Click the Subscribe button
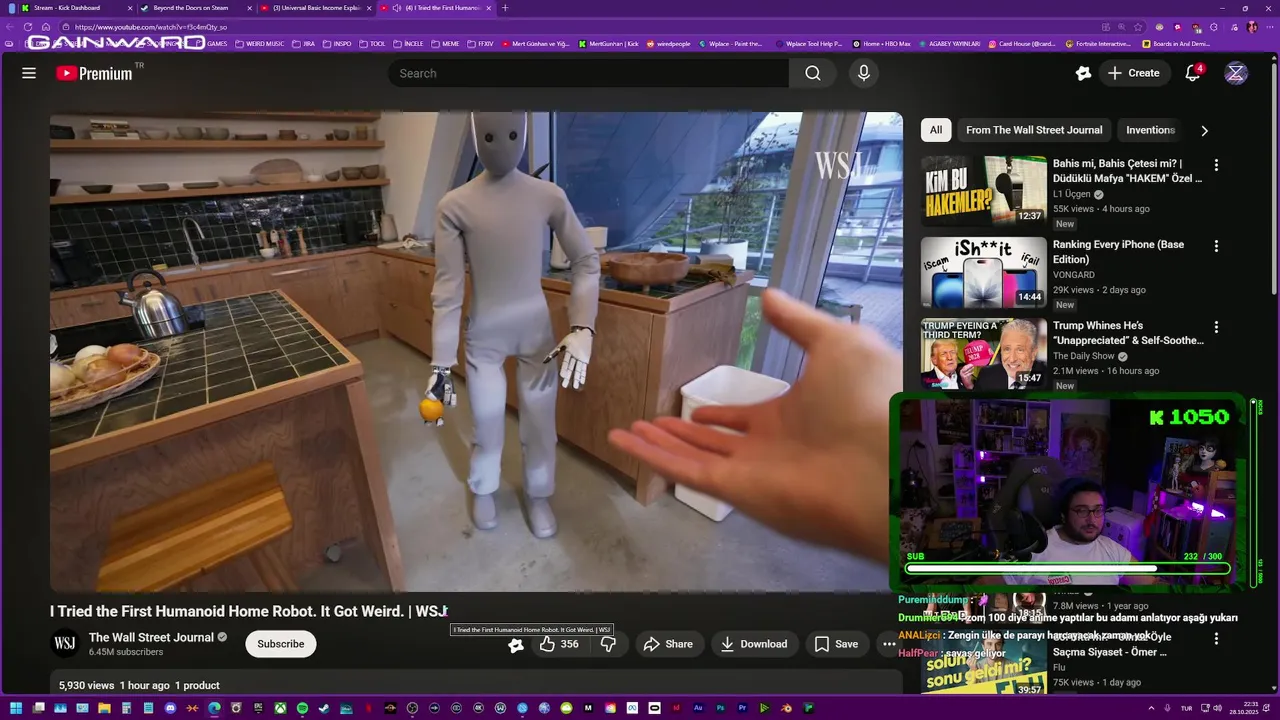 pos(281,644)
